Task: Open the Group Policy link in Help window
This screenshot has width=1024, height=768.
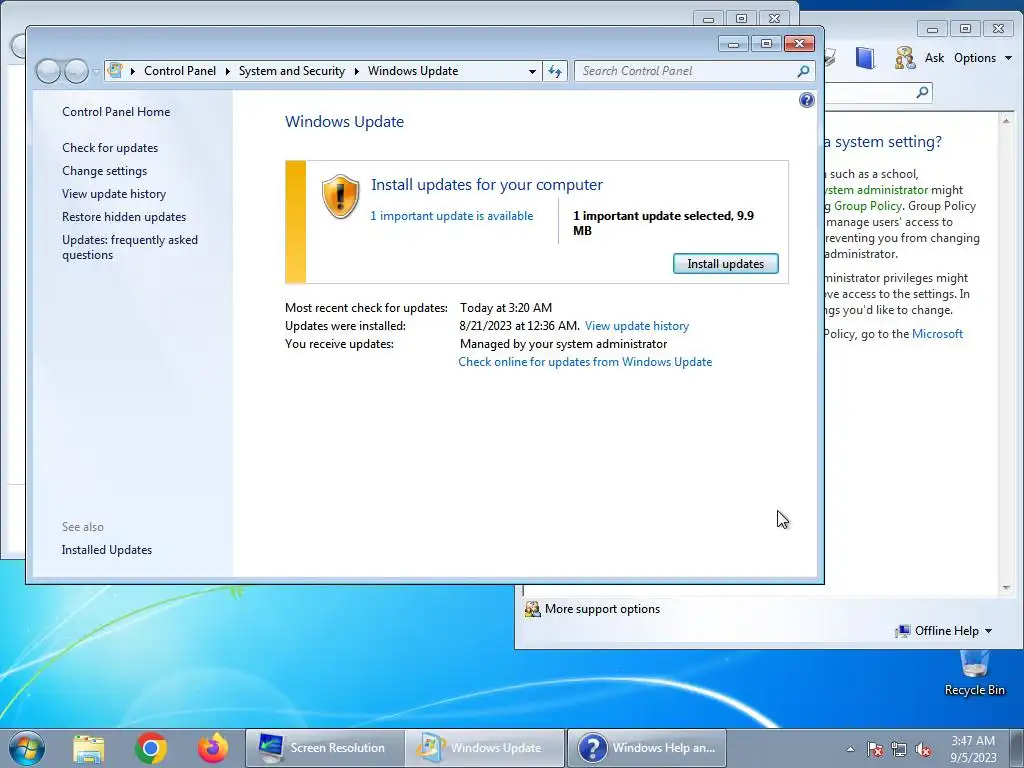Action: 867,206
